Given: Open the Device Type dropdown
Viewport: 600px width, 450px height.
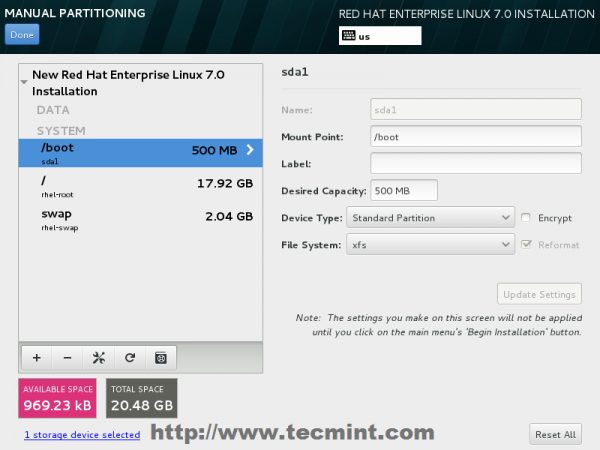Looking at the screenshot, I should [430, 218].
